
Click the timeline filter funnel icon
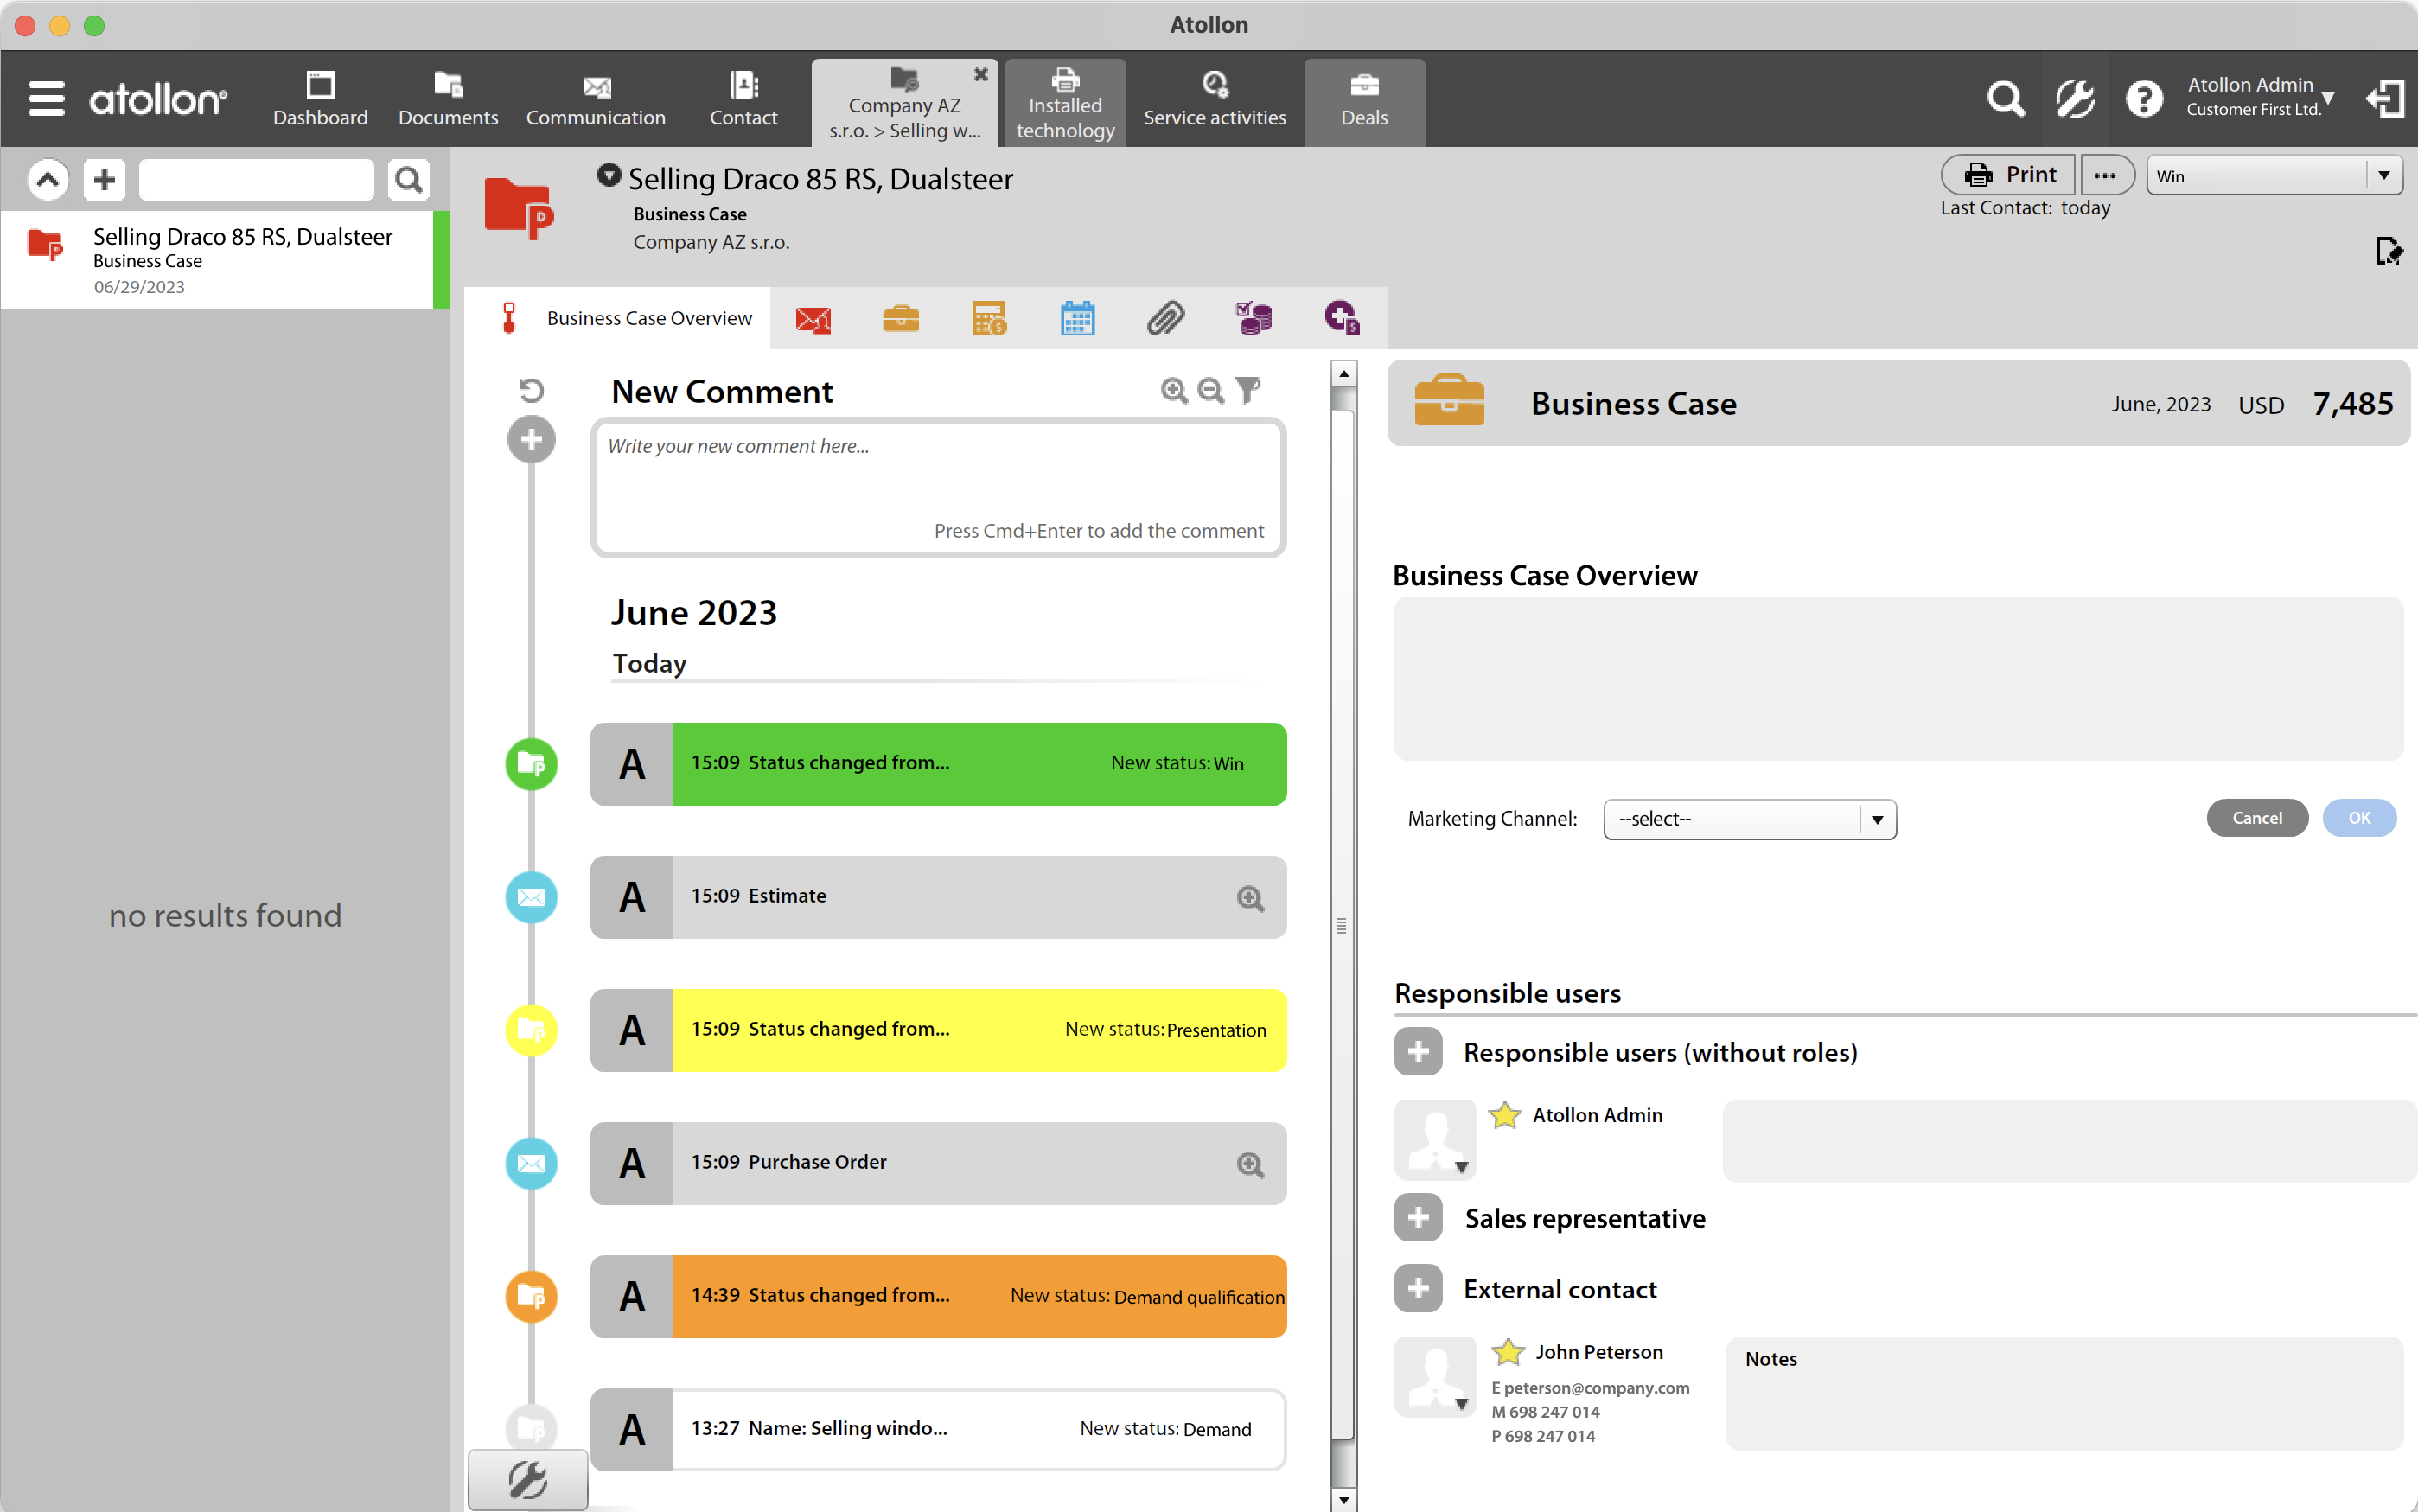[1247, 390]
